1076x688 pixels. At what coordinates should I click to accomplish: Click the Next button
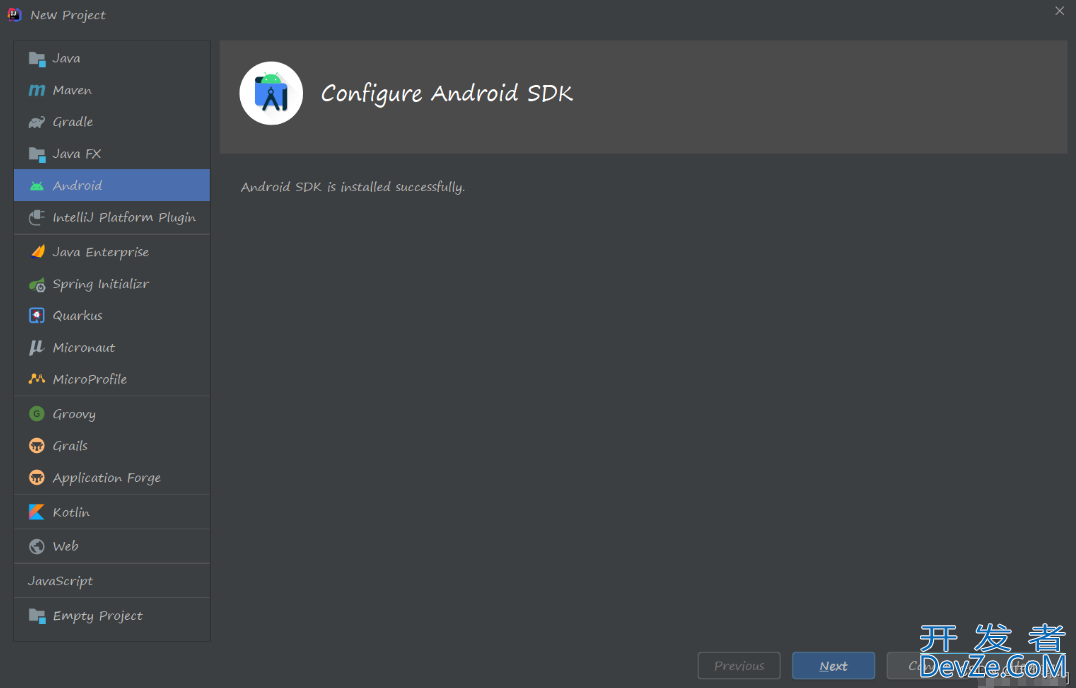click(833, 665)
